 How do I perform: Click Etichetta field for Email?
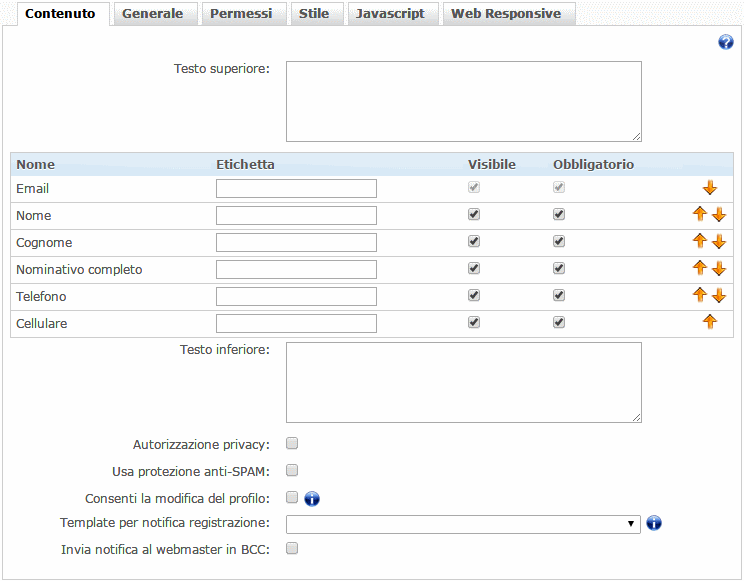pyautogui.click(x=296, y=188)
